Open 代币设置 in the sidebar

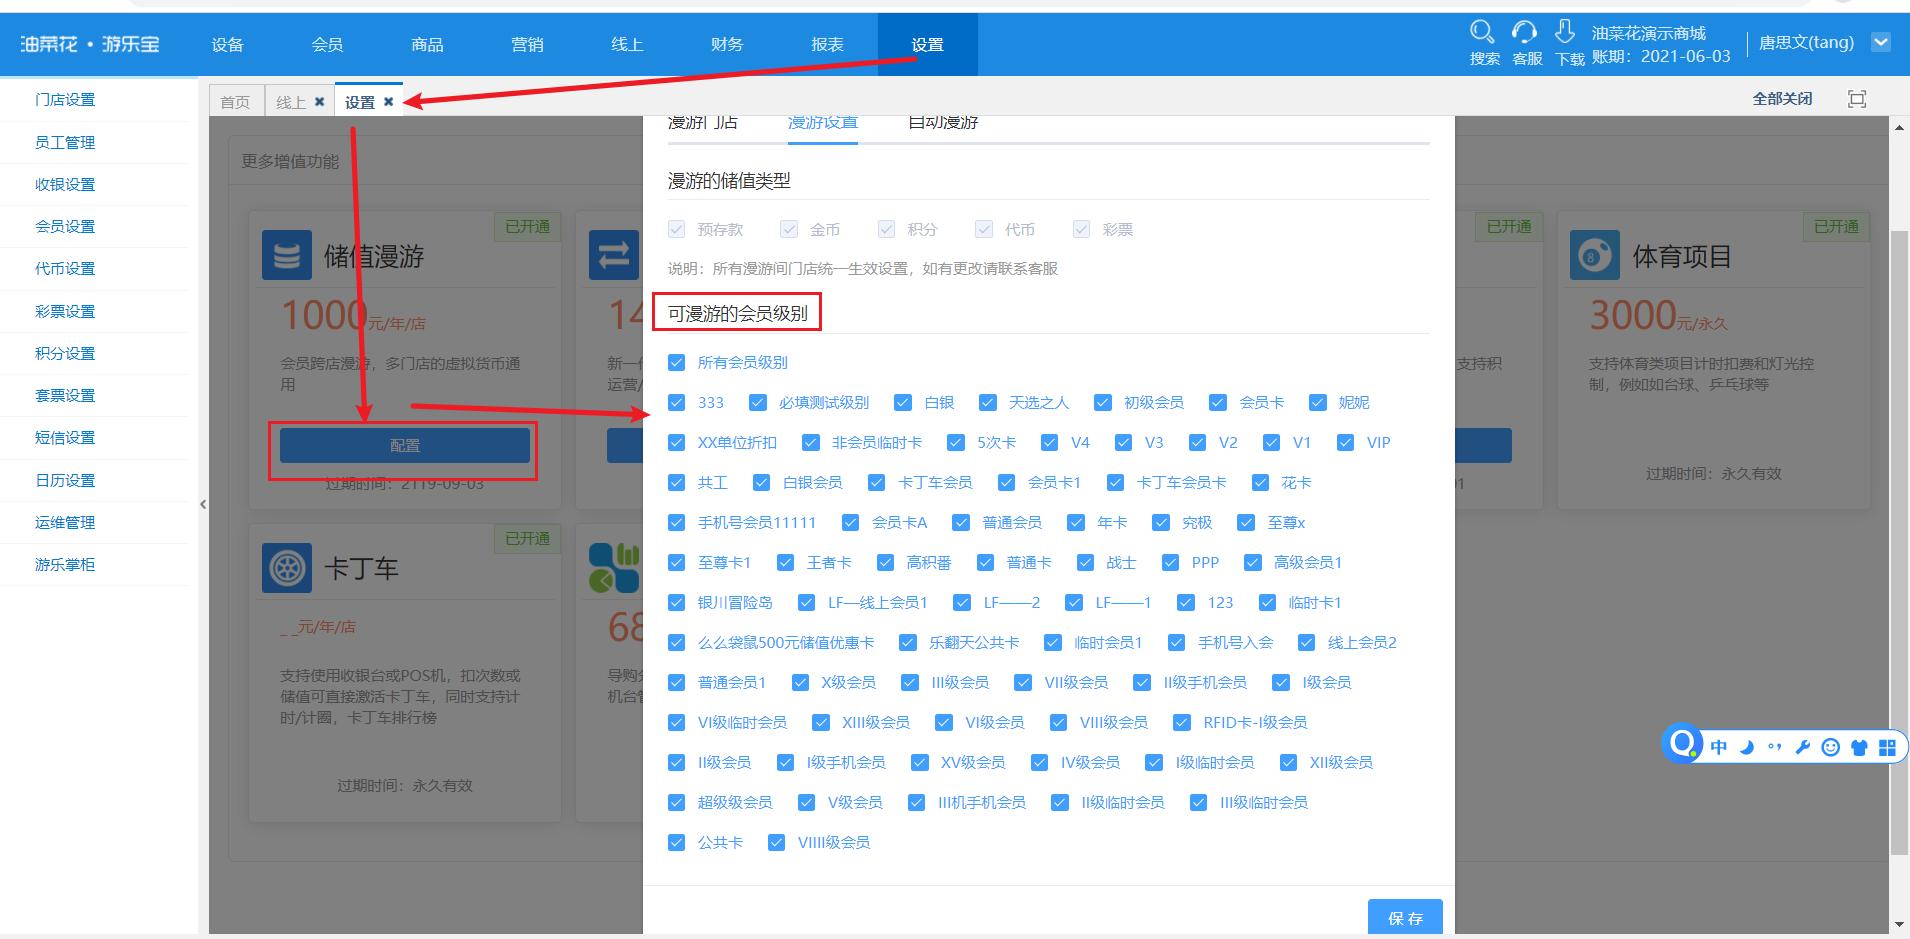click(x=65, y=268)
